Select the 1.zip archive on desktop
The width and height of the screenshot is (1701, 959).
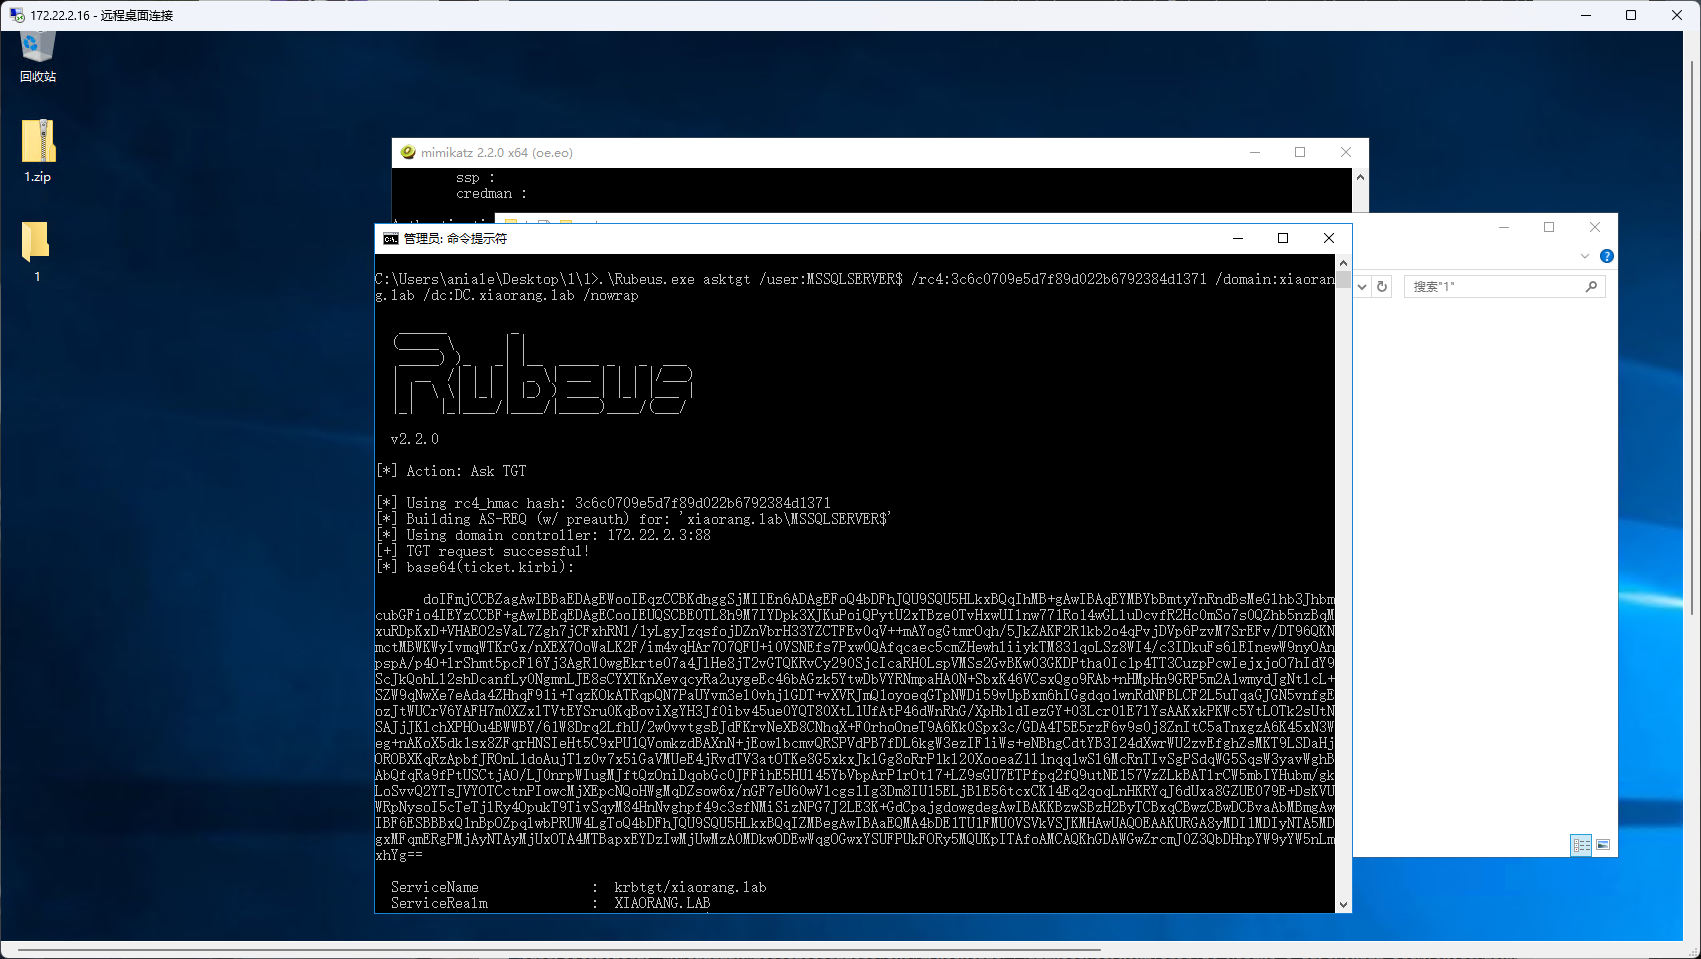pyautogui.click(x=37, y=151)
